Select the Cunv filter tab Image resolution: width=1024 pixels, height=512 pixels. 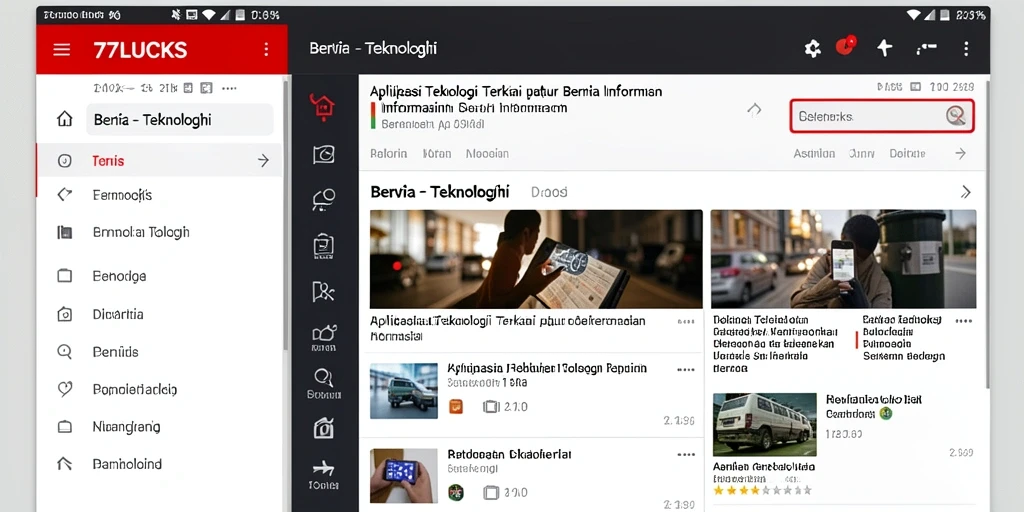(861, 153)
